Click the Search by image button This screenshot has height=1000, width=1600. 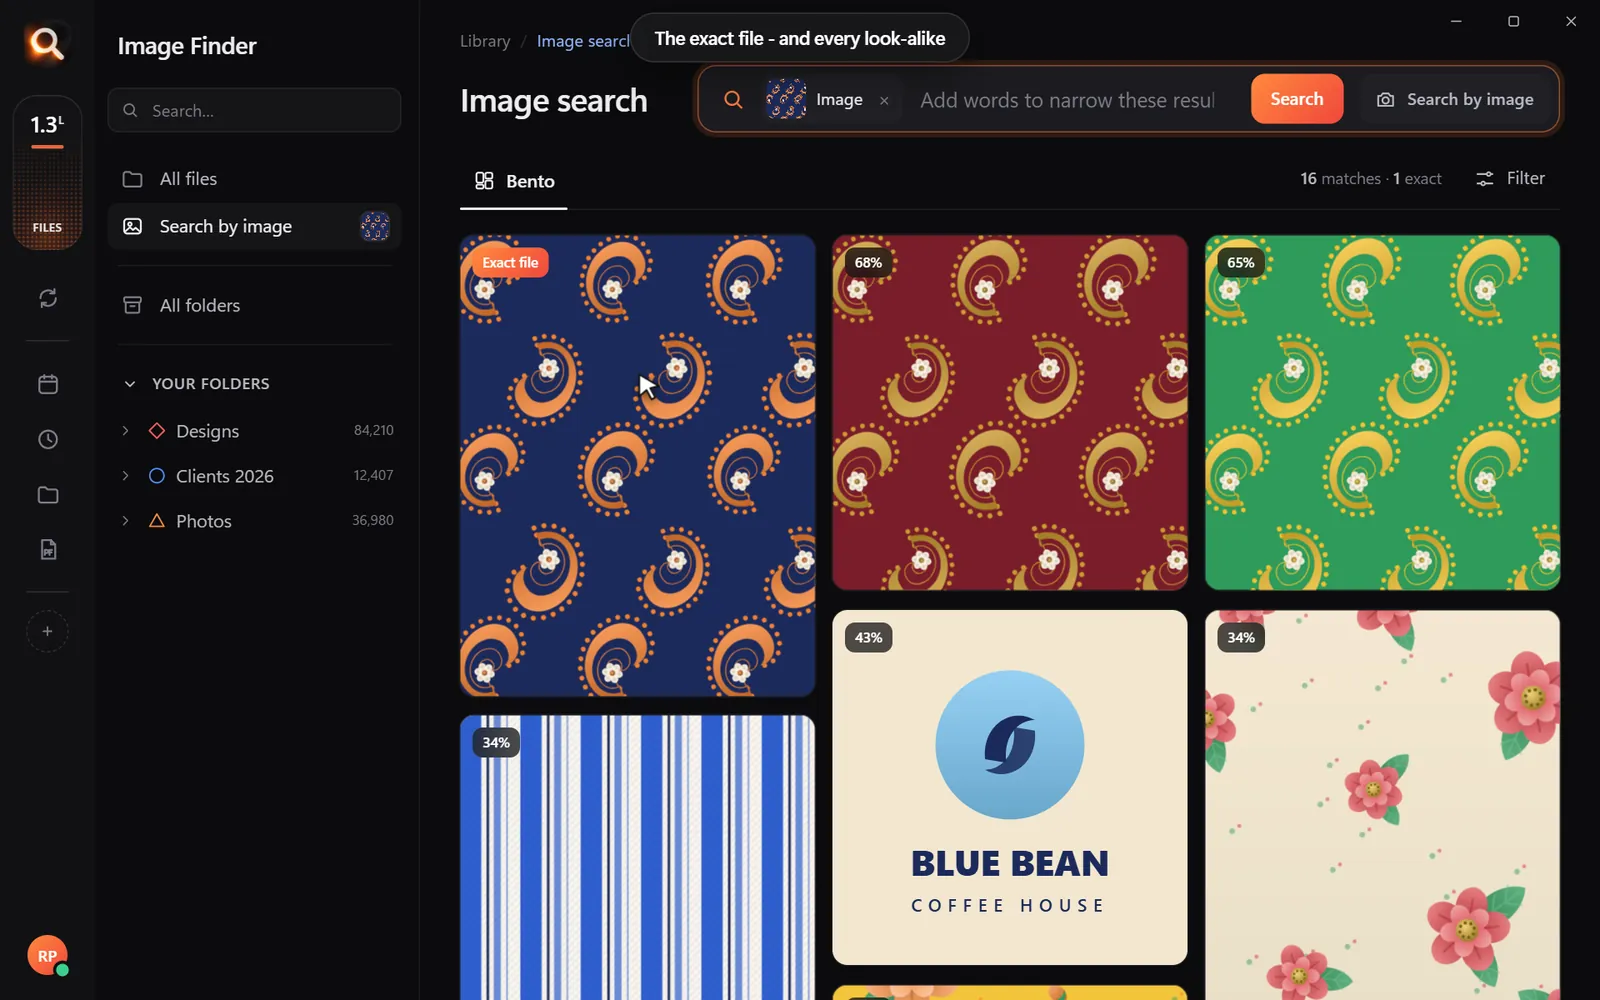click(1456, 99)
